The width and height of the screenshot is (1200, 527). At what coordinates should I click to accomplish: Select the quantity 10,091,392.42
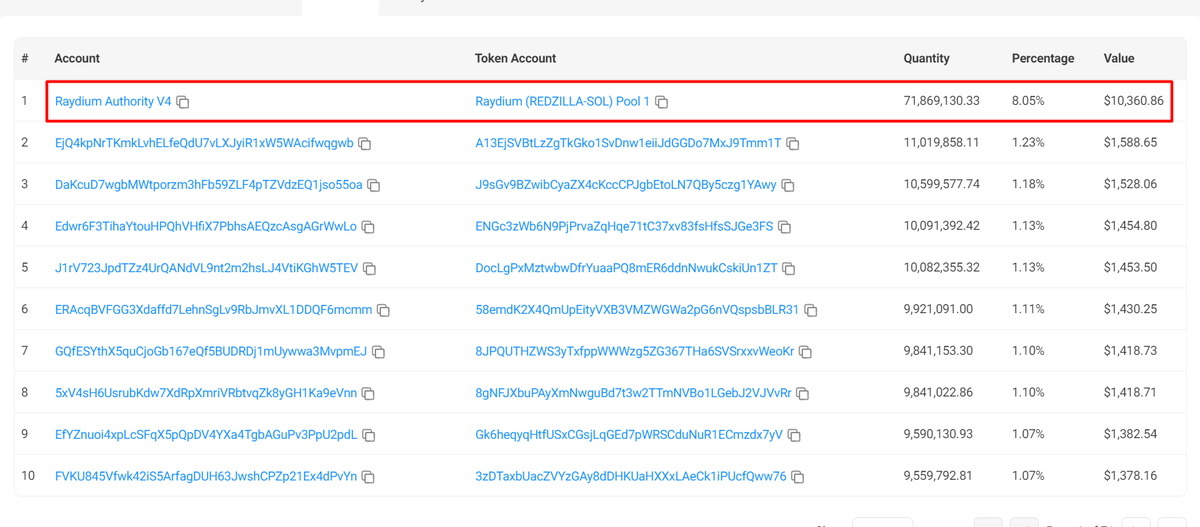[942, 226]
